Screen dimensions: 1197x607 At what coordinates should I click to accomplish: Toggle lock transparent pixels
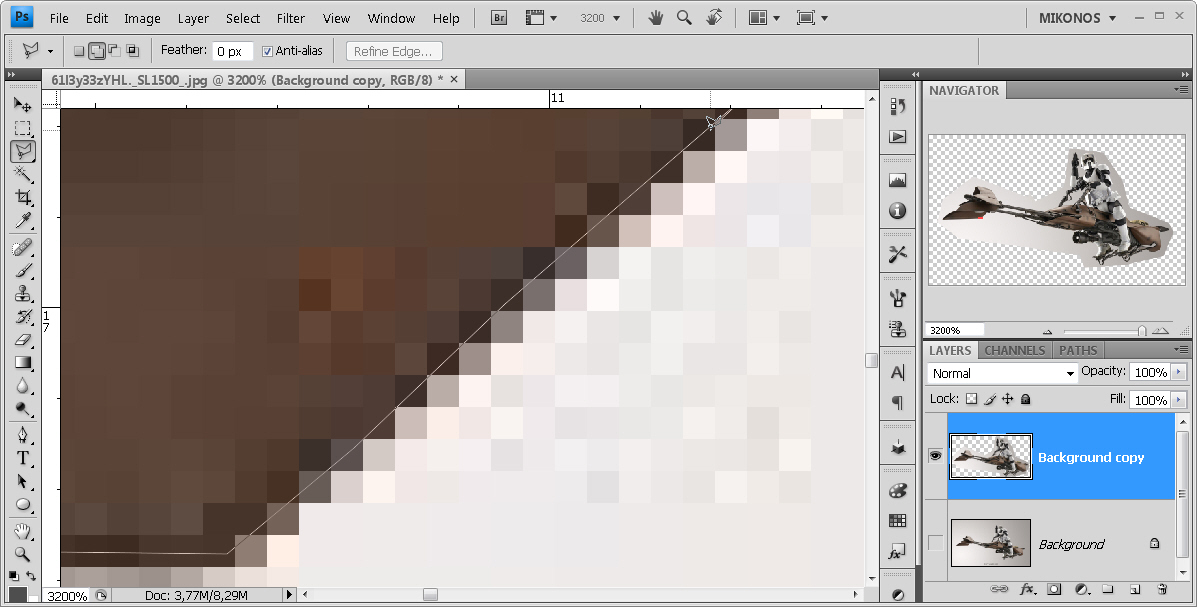coord(971,399)
